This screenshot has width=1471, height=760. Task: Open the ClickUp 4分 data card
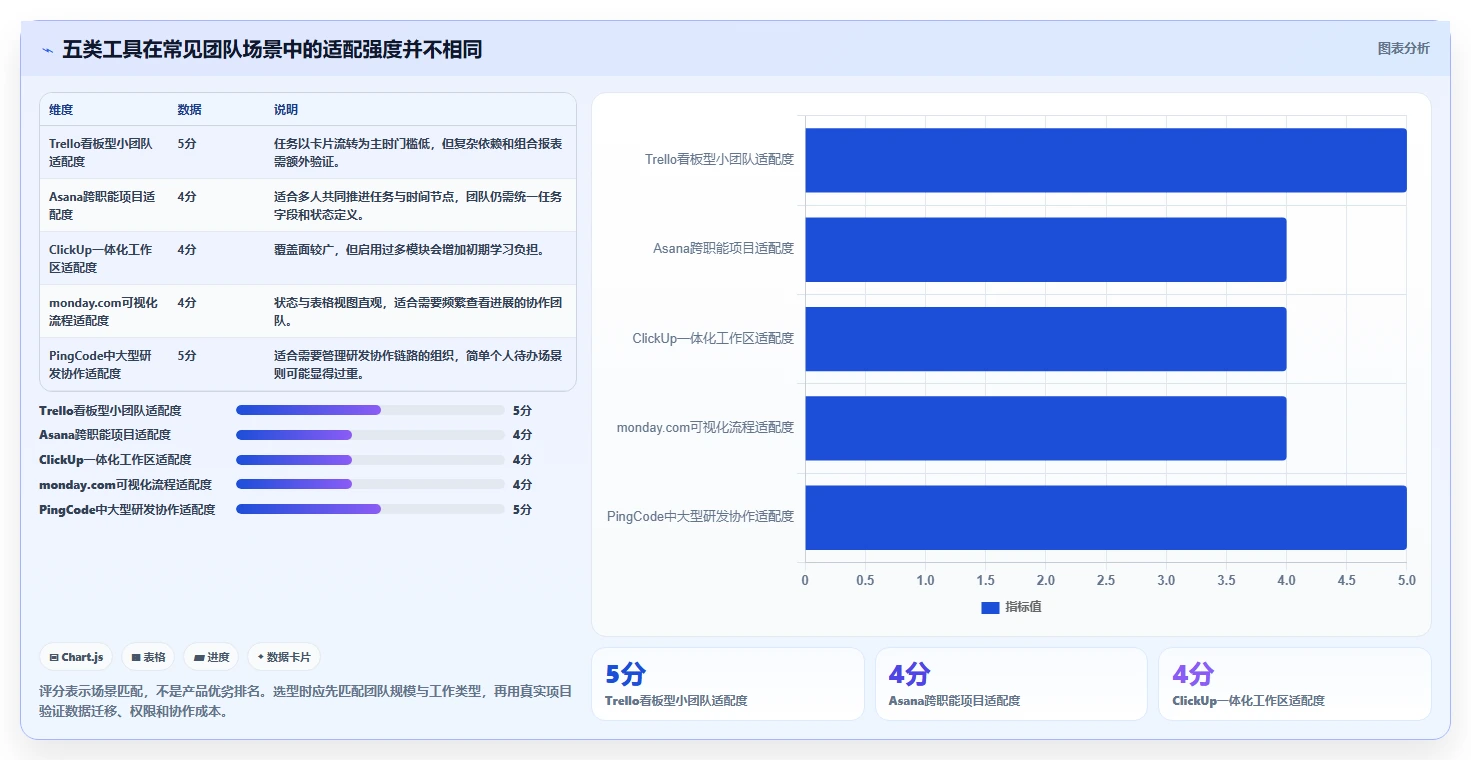[x=1295, y=684]
